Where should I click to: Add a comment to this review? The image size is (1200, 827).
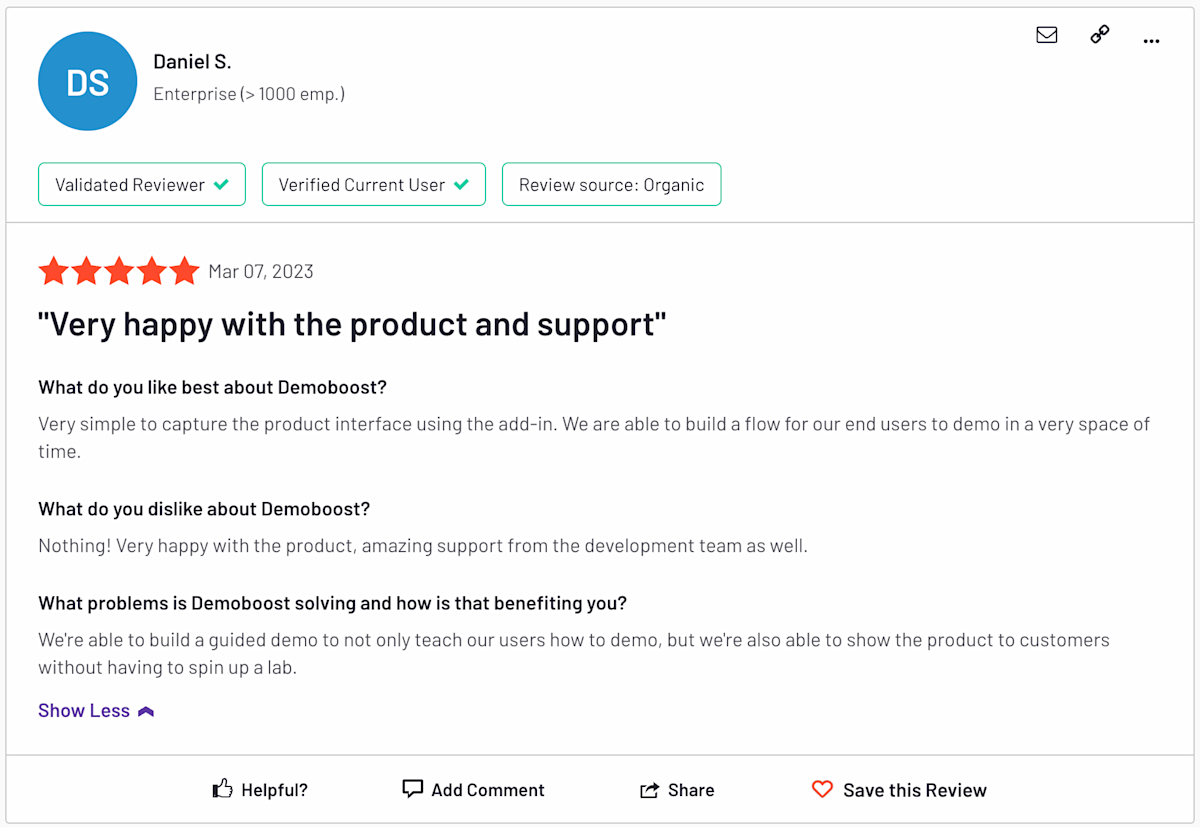488,790
